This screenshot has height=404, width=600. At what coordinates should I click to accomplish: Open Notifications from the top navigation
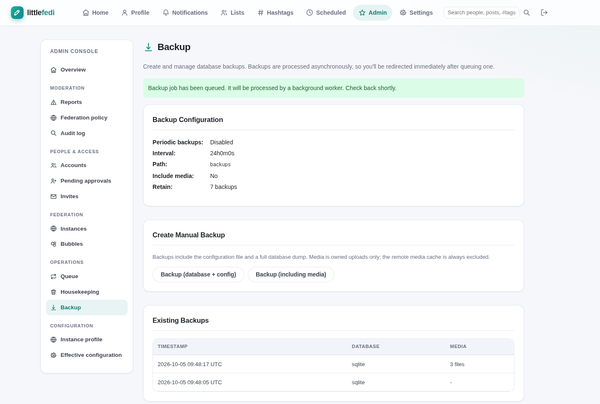tap(185, 13)
